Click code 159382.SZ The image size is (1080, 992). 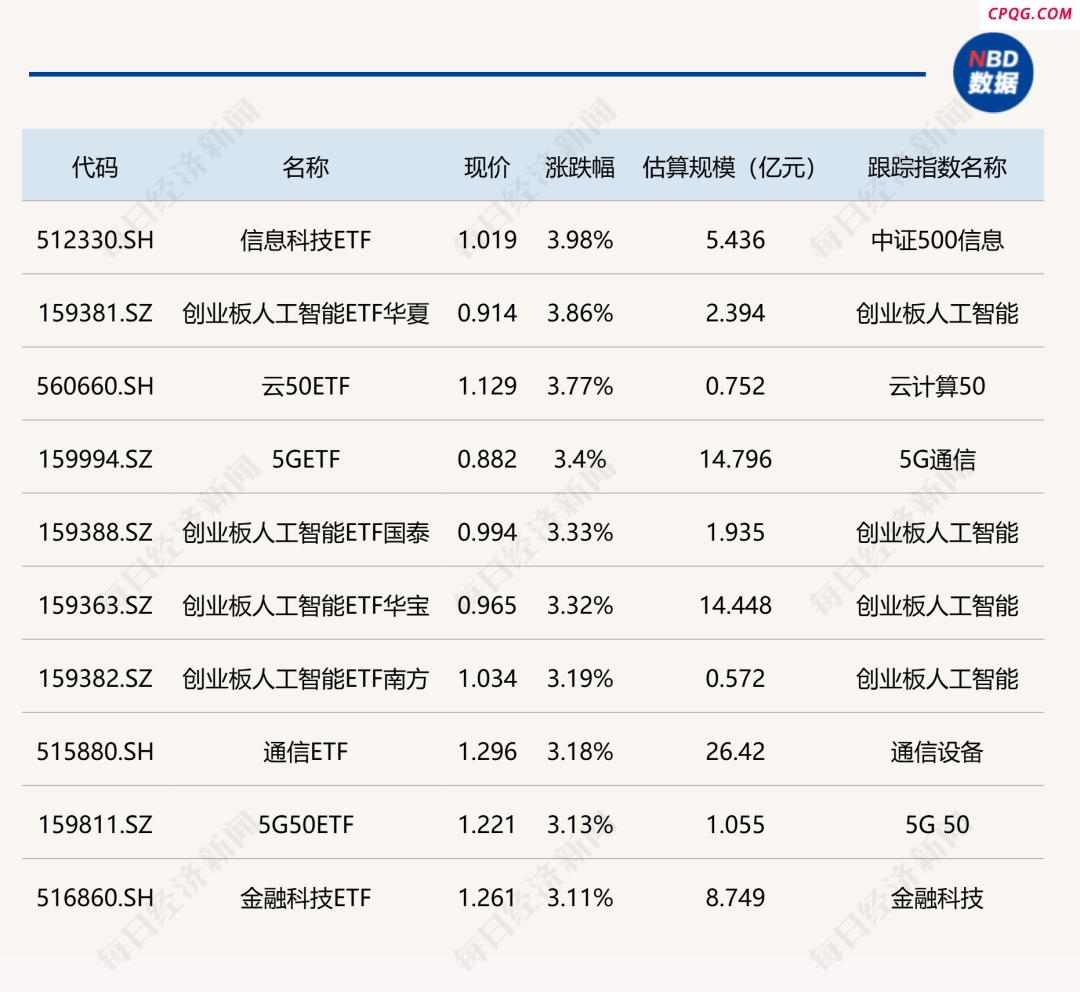95,679
